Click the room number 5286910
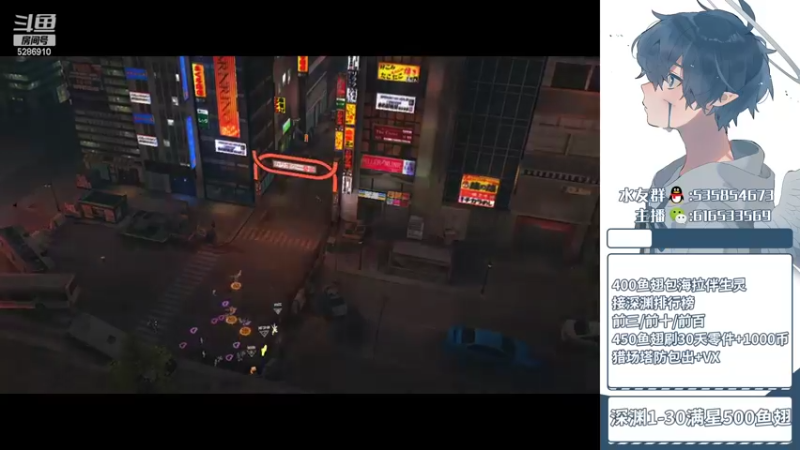Viewport: 800px width, 450px height. [x=34, y=52]
